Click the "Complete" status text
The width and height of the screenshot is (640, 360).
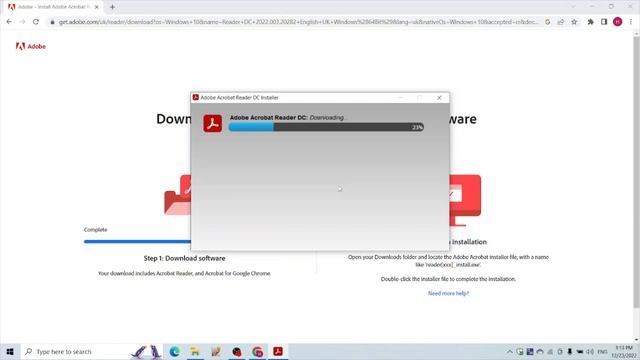tap(96, 230)
